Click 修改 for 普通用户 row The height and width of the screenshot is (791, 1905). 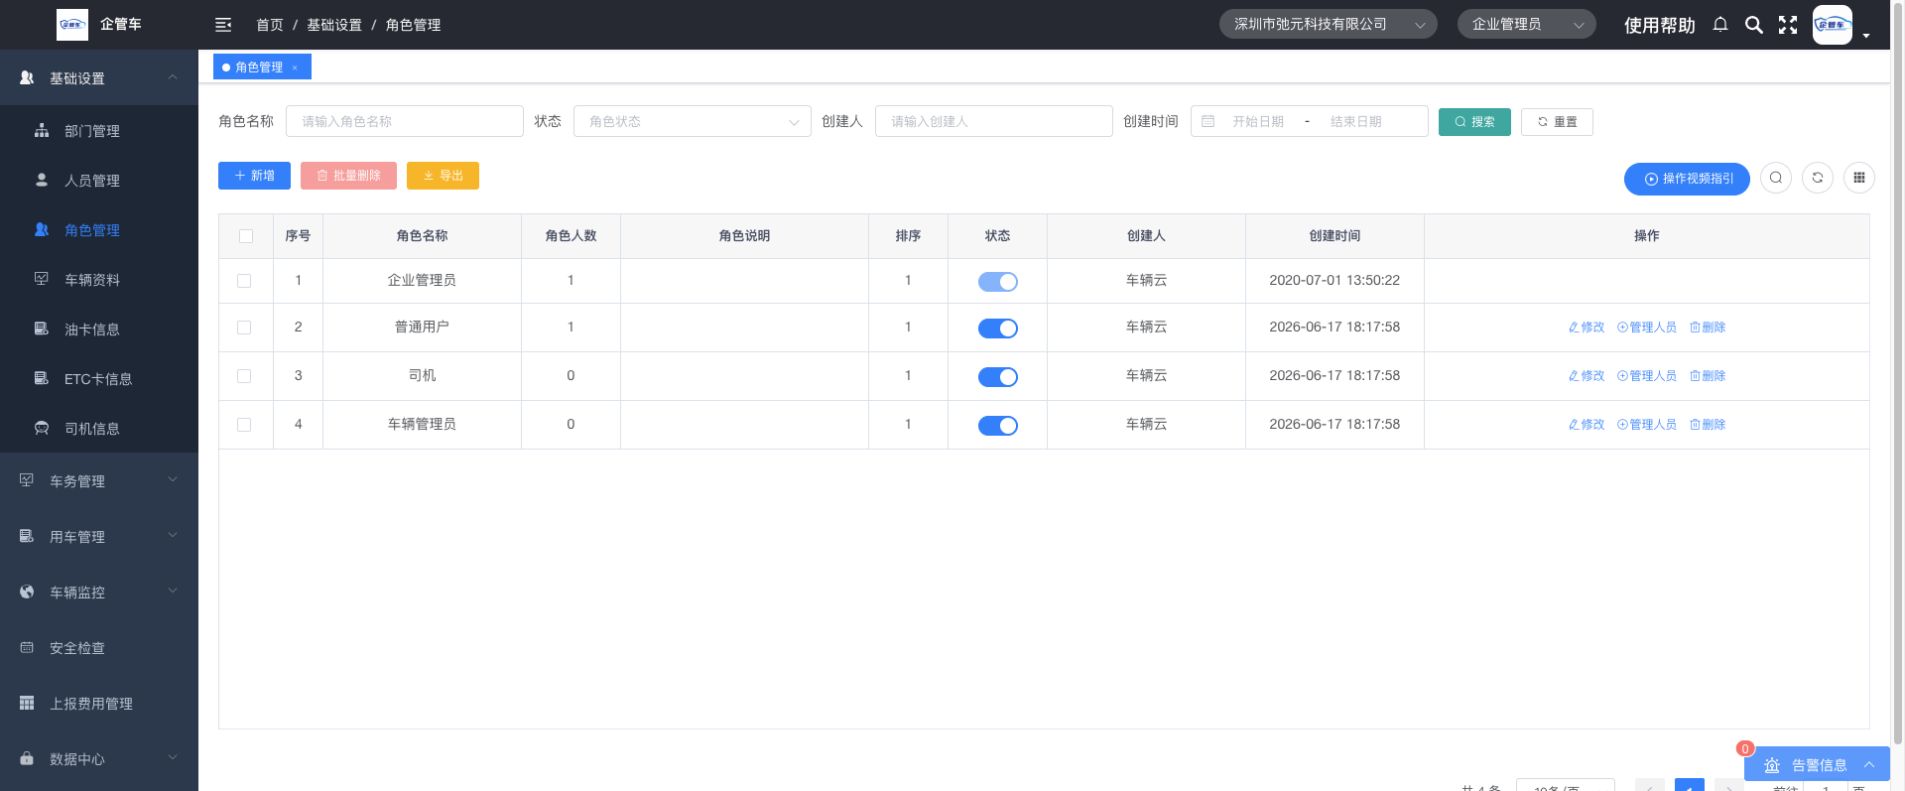[x=1586, y=327]
